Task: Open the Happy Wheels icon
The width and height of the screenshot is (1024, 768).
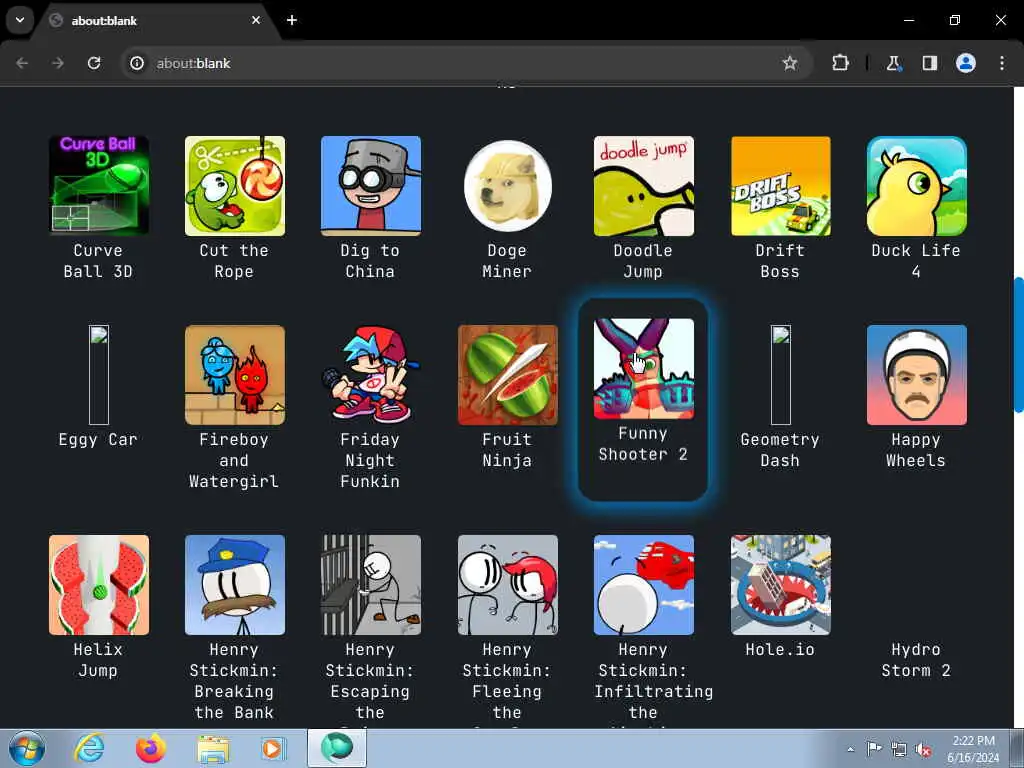Action: [917, 375]
